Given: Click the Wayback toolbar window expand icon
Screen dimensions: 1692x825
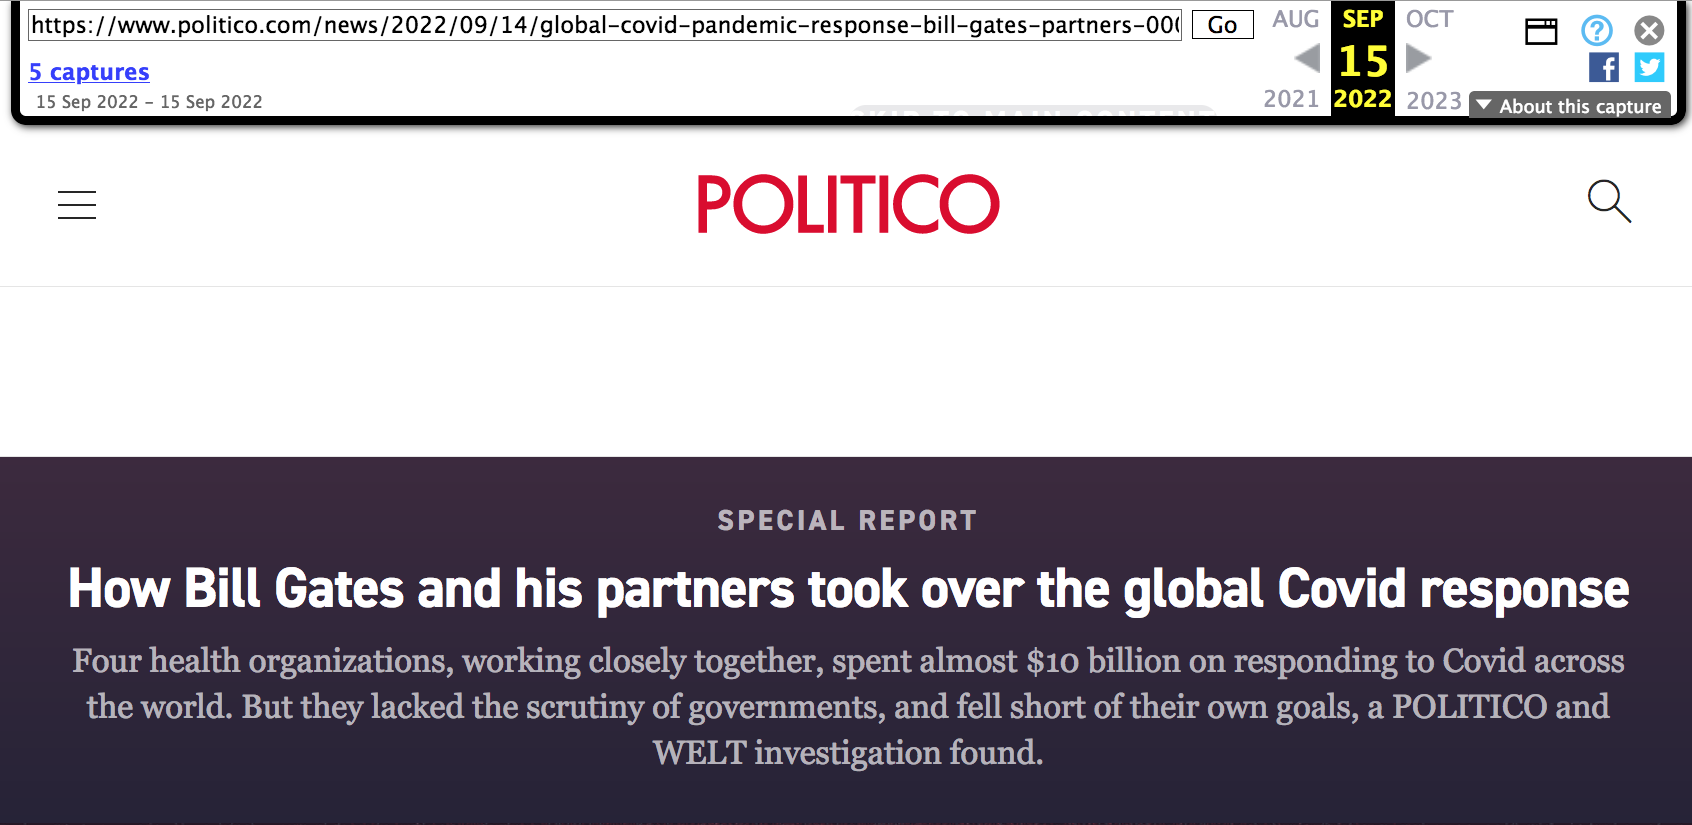Looking at the screenshot, I should 1541,32.
